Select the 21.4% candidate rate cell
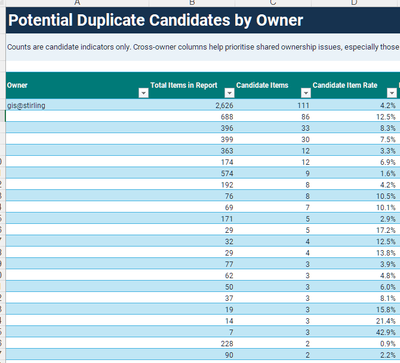Image resolution: width=400 pixels, height=363 pixels. click(x=354, y=321)
